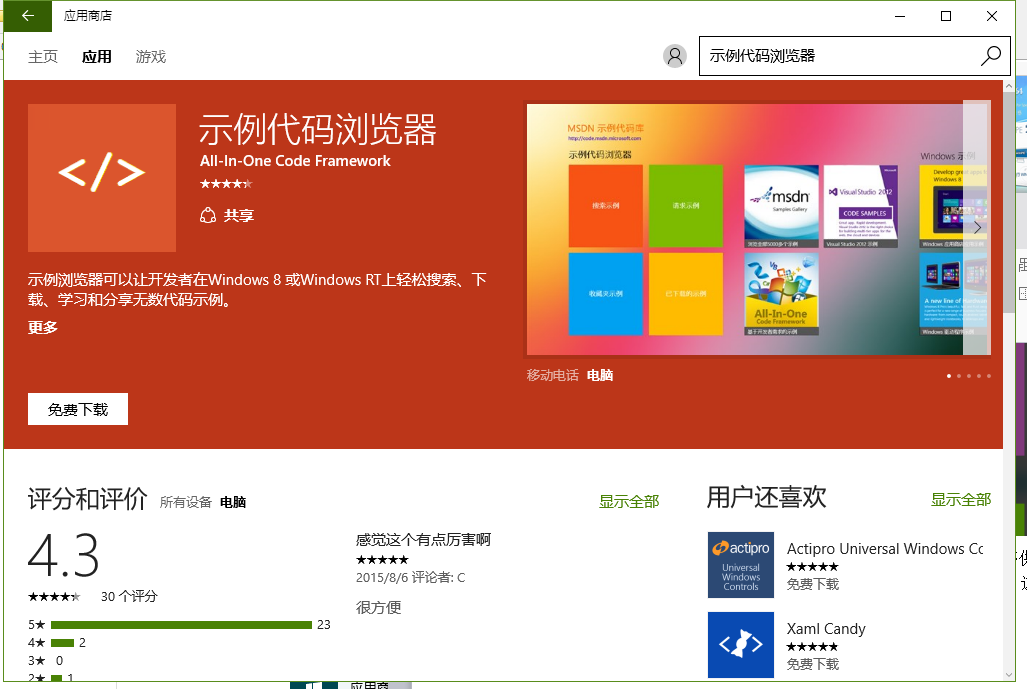Screen dimensions: 1027x689
Task: Show all ratings via 显示全部
Action: tap(629, 502)
